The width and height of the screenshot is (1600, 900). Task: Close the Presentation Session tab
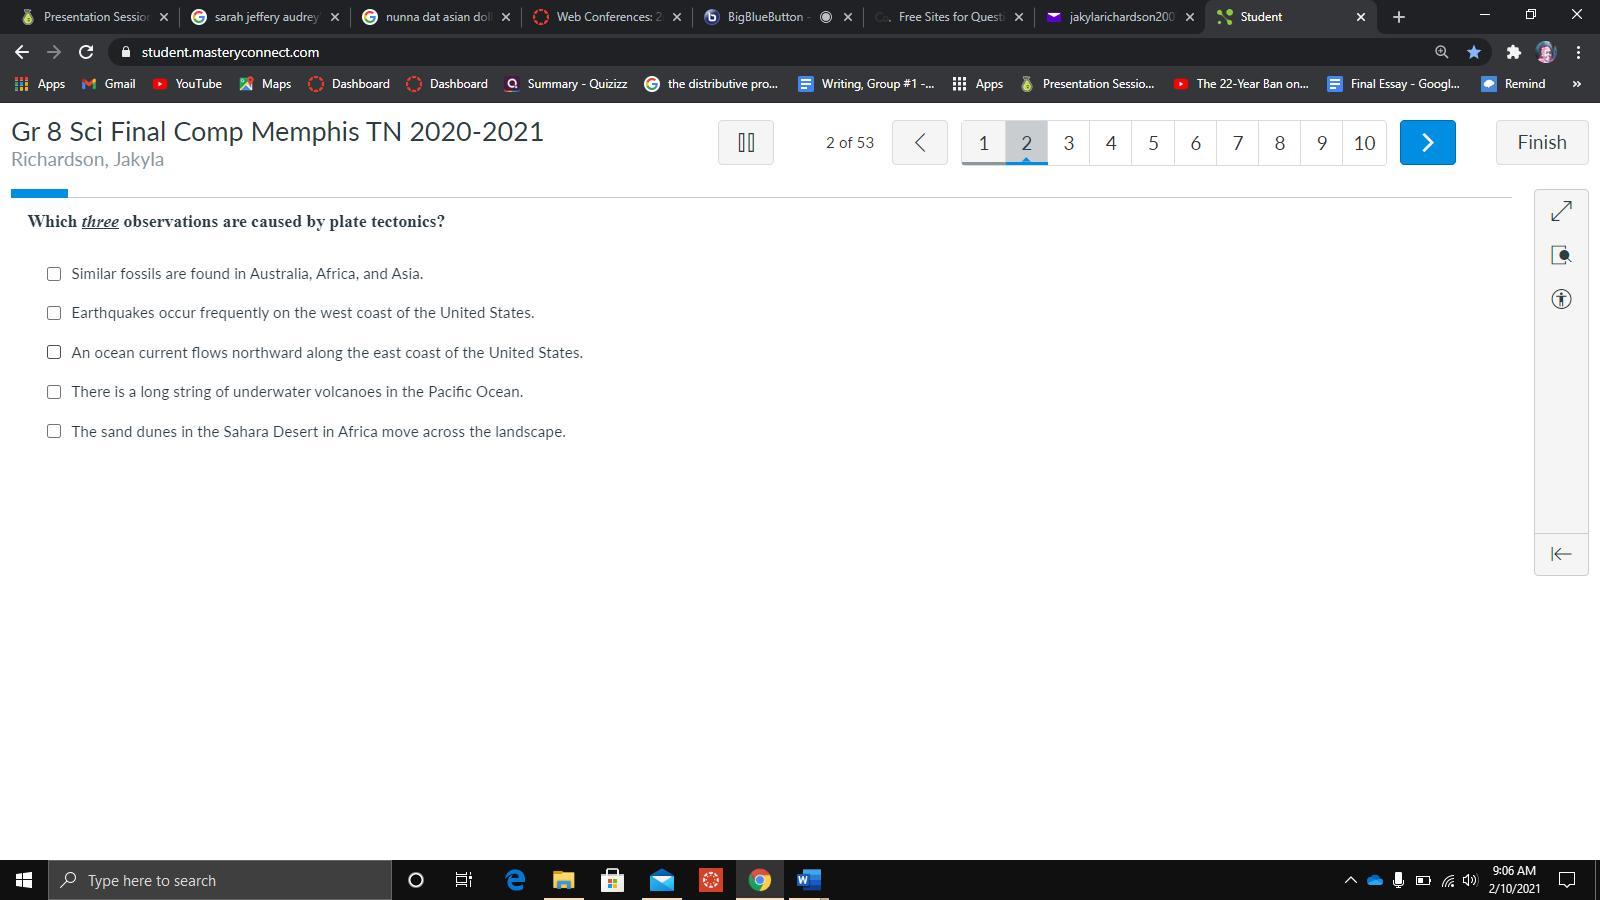pos(164,17)
